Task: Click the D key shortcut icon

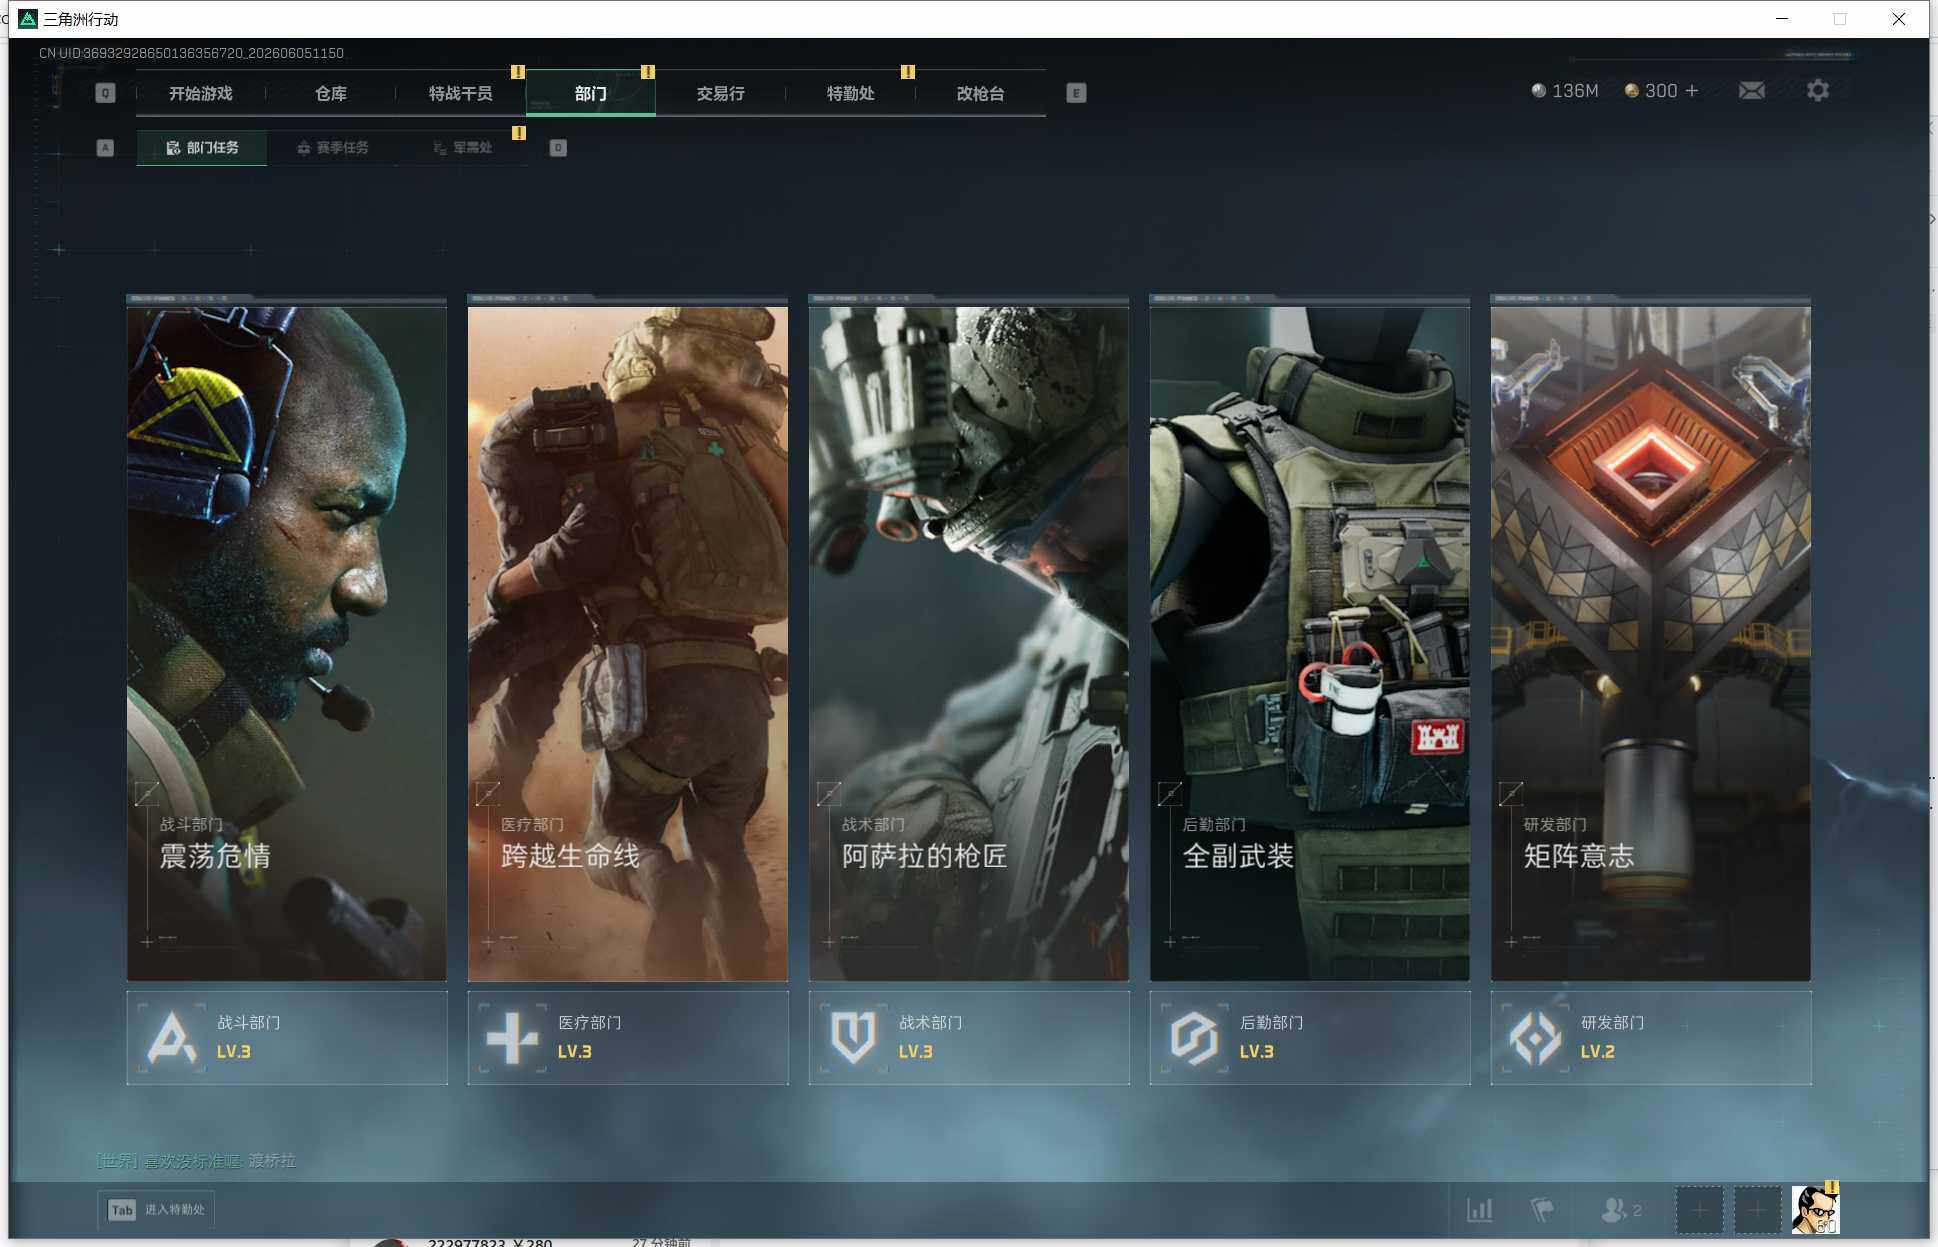Action: coord(558,148)
